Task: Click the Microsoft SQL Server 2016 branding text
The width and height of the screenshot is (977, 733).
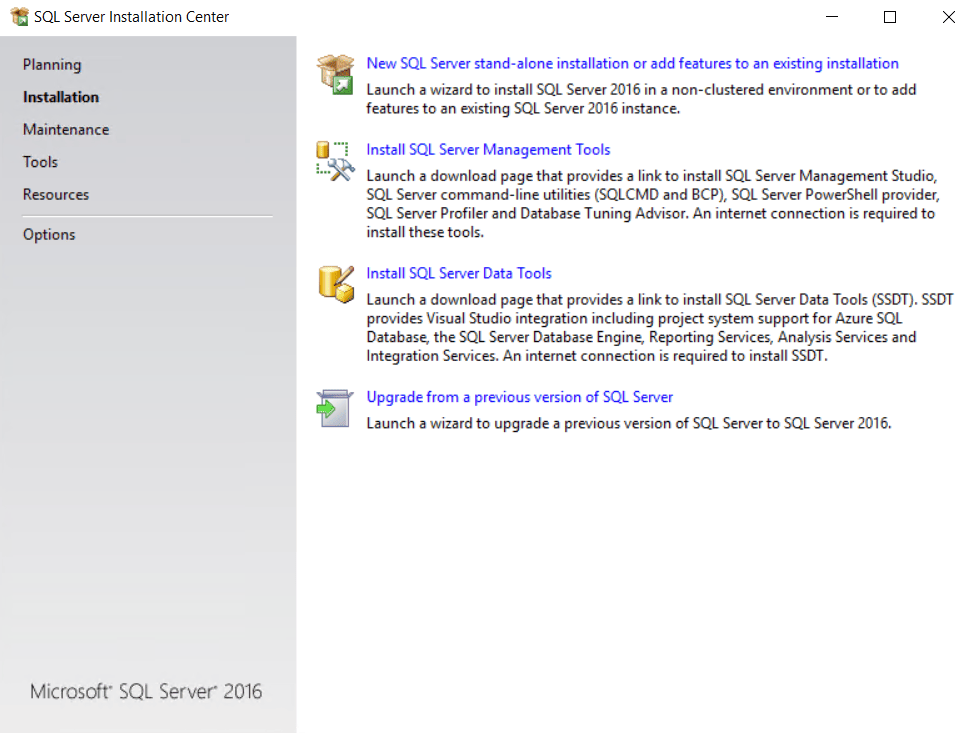Action: [x=146, y=690]
